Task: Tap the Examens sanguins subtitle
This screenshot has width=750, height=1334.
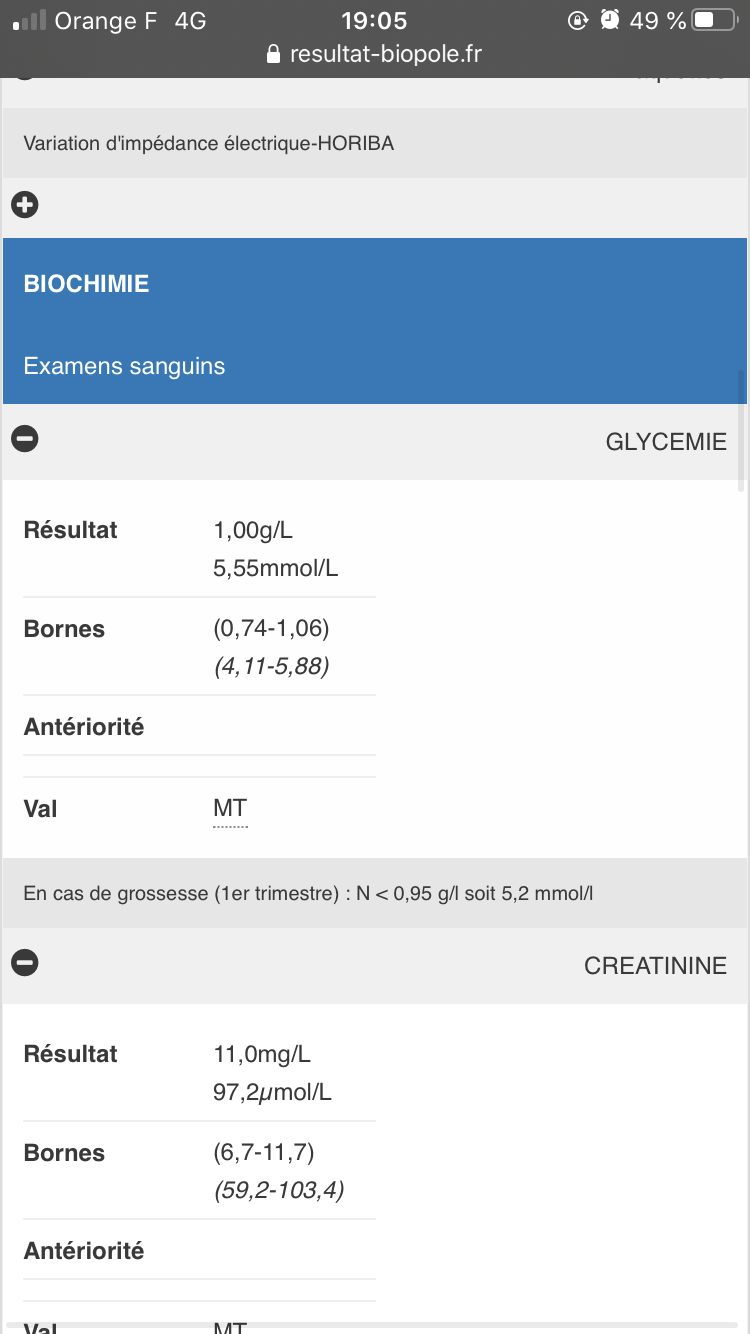Action: (x=124, y=366)
